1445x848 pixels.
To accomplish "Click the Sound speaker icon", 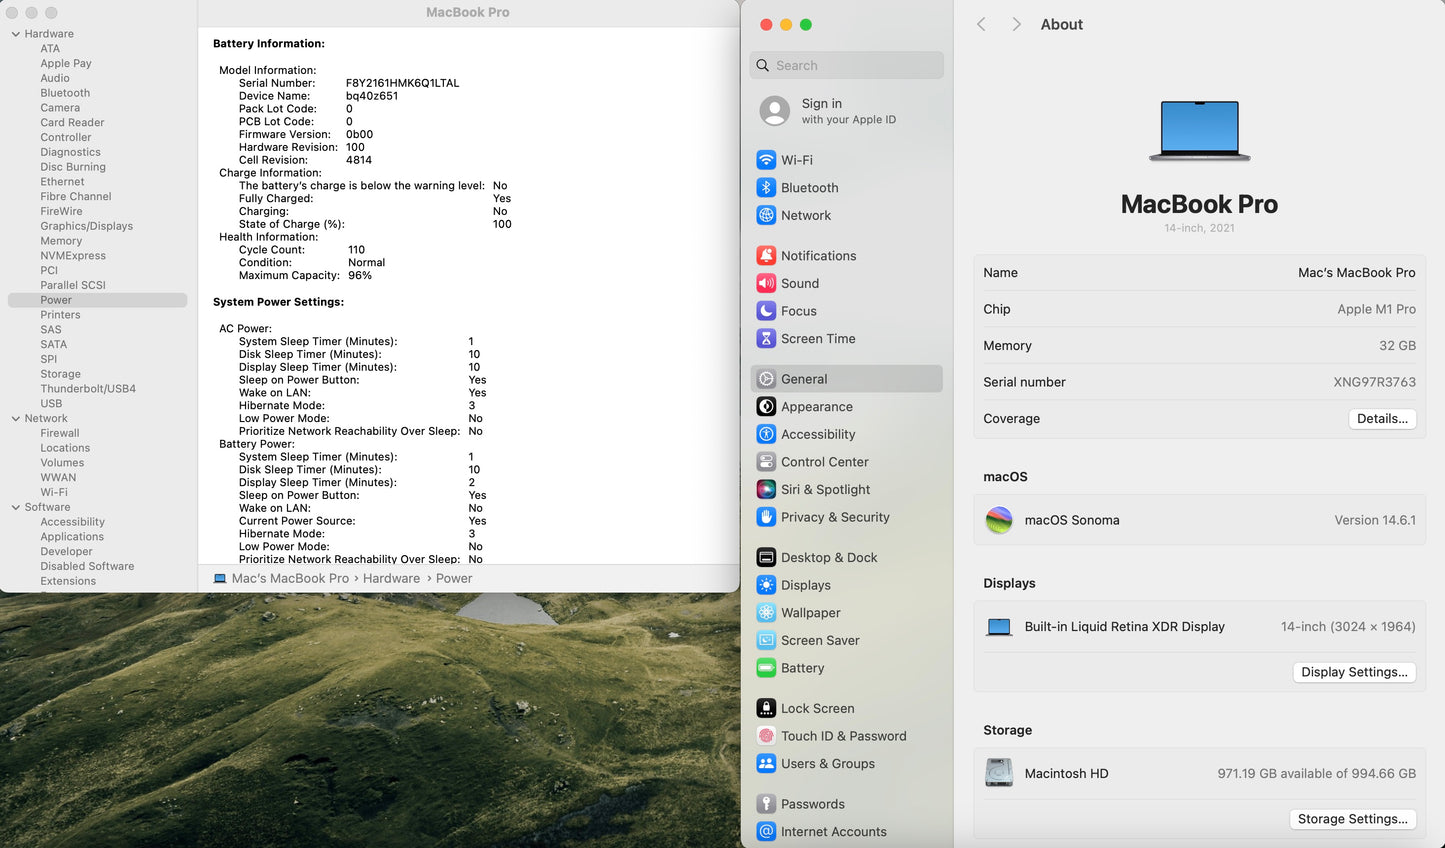I will coord(766,283).
